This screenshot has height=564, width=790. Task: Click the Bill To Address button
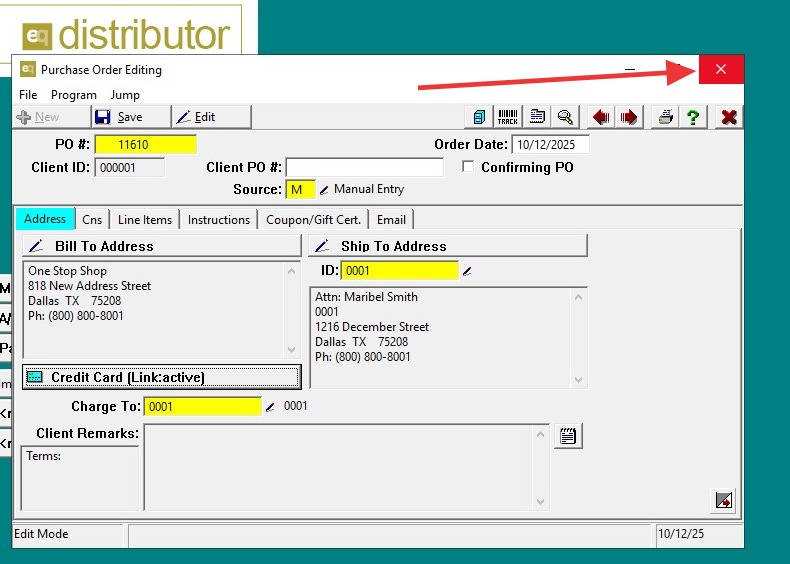pyautogui.click(x=162, y=246)
